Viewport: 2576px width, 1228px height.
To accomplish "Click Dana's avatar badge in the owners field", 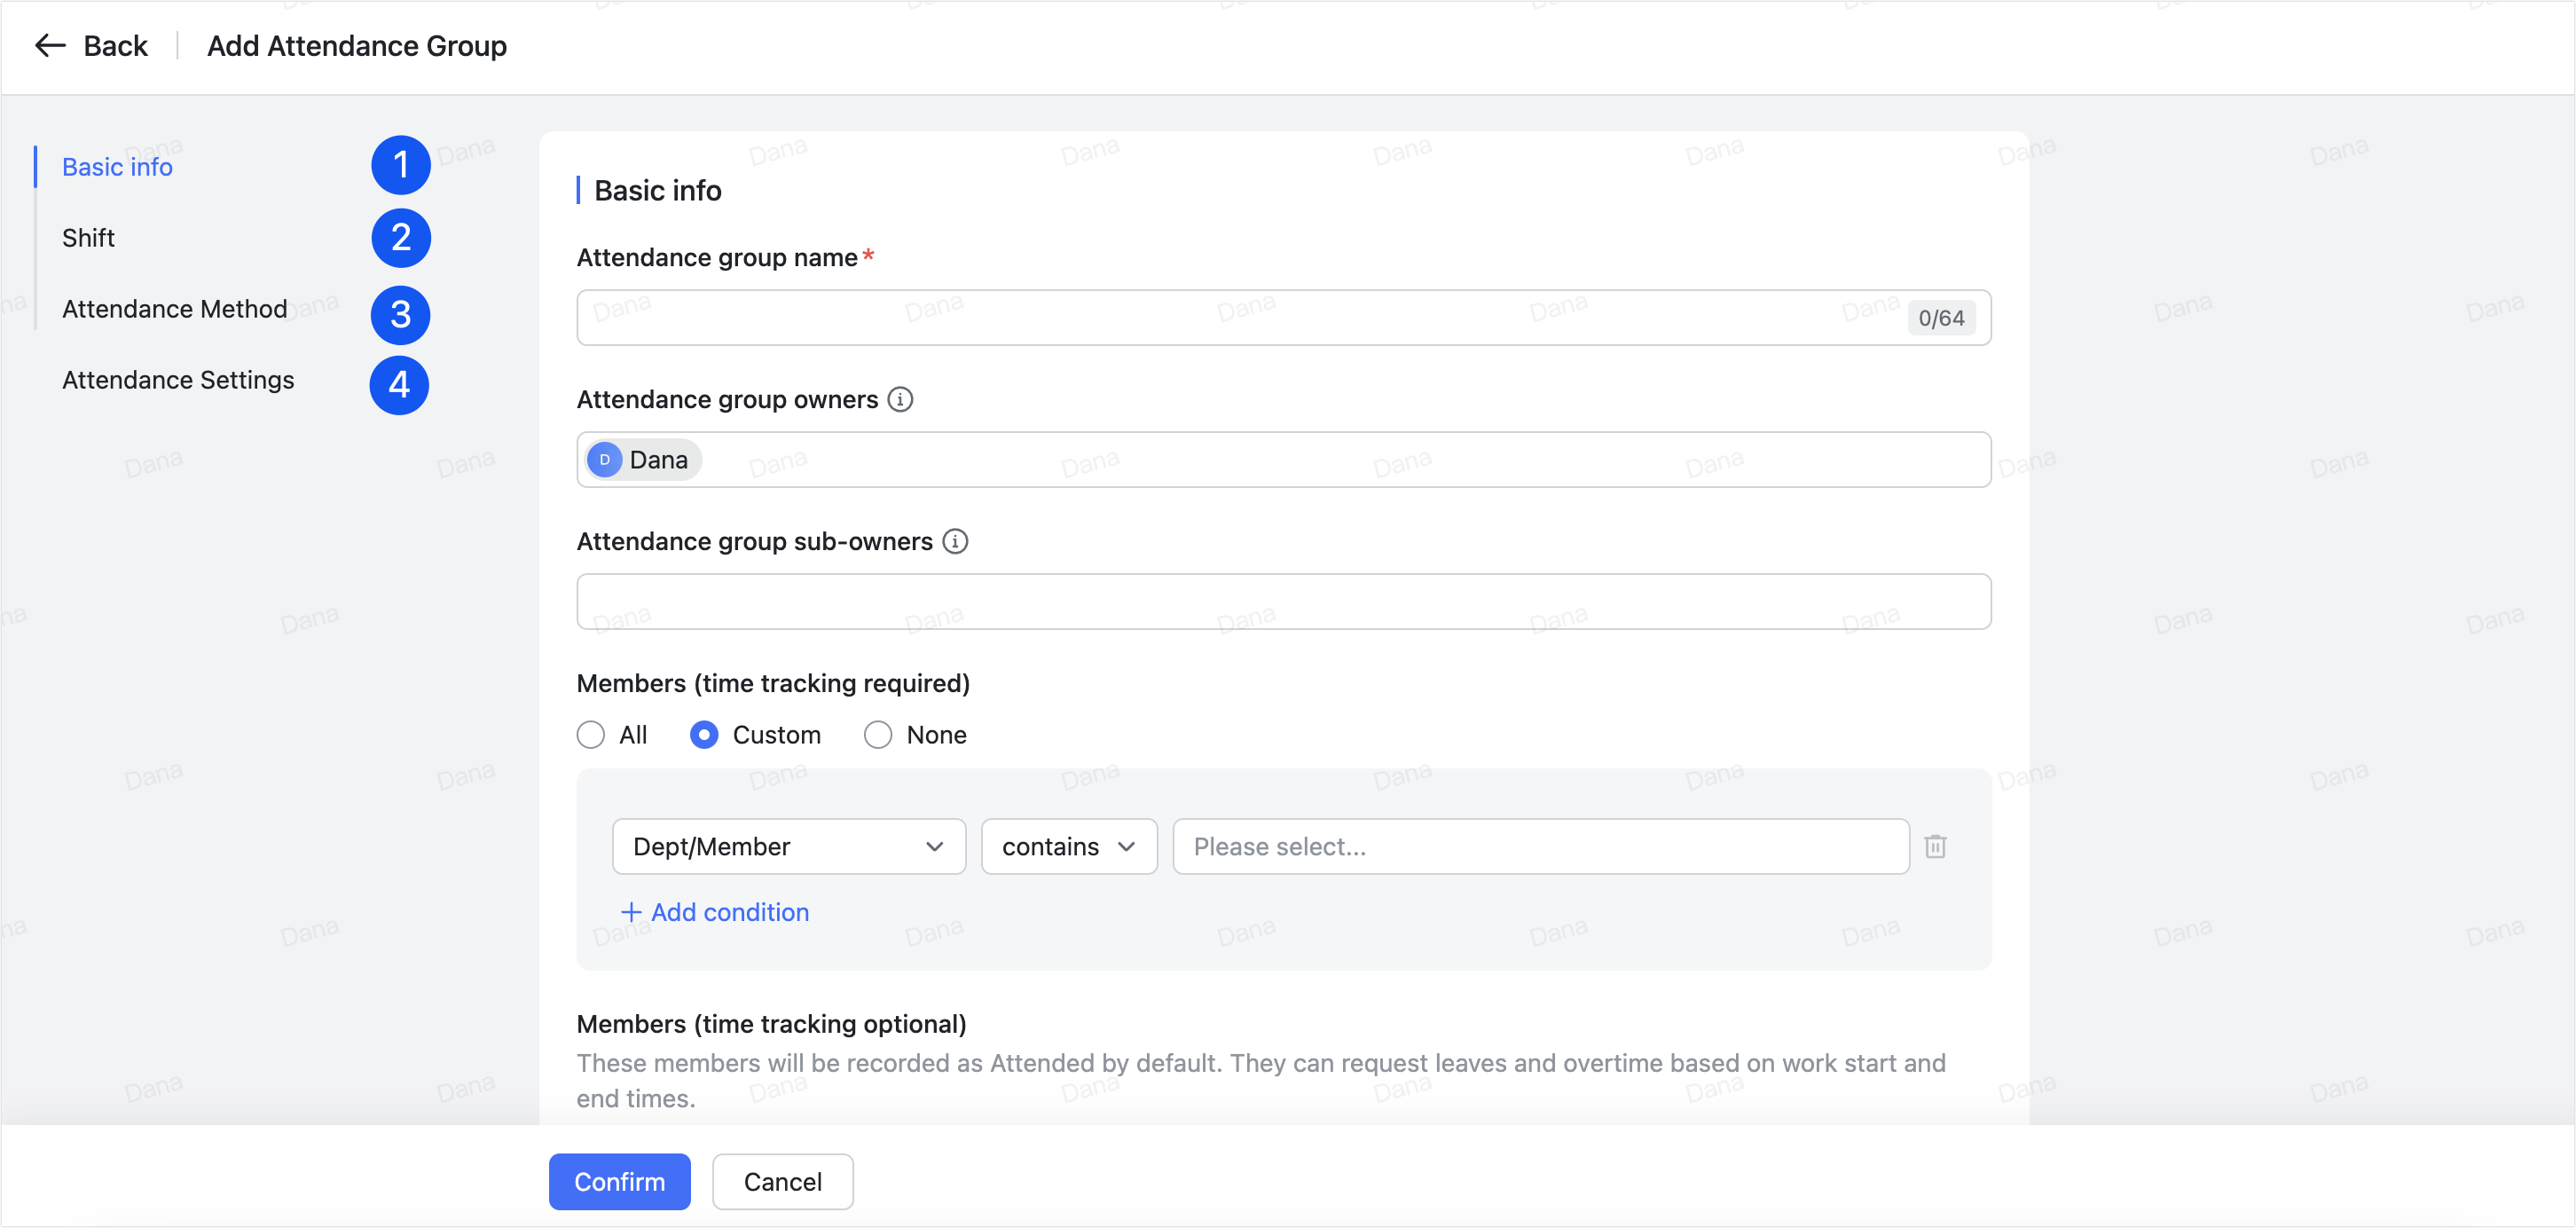I will pos(606,459).
